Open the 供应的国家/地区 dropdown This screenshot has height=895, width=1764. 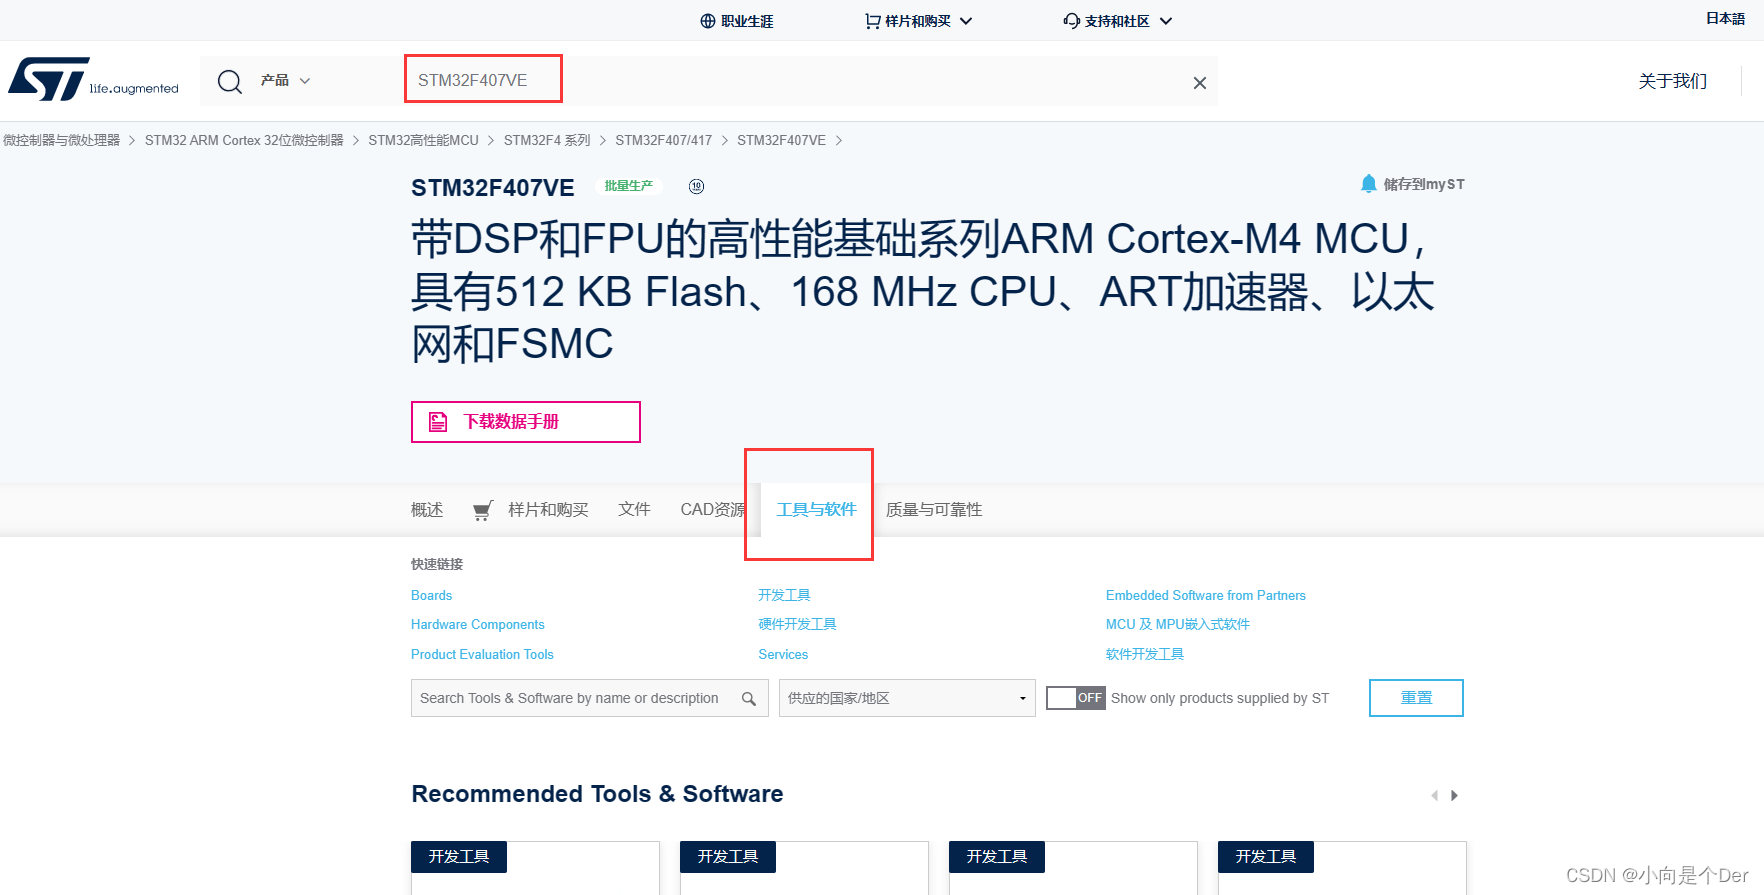pos(907,698)
